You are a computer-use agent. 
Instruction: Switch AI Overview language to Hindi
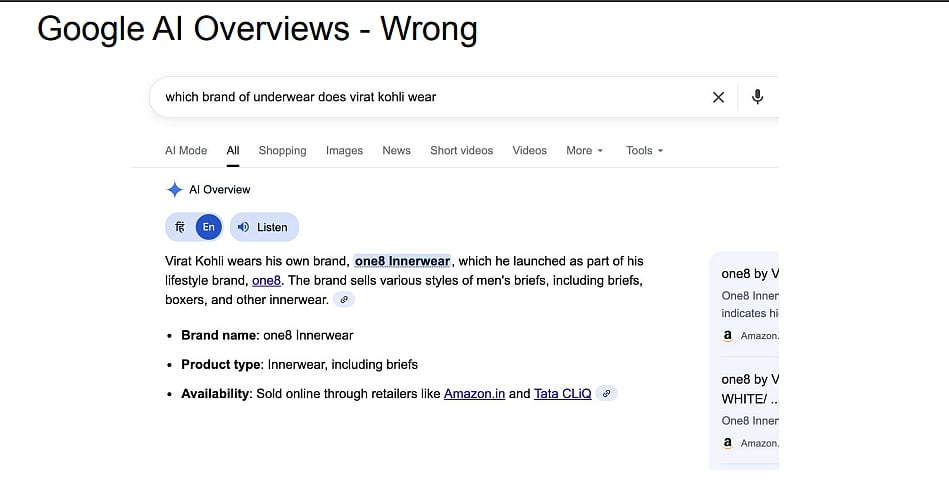180,227
